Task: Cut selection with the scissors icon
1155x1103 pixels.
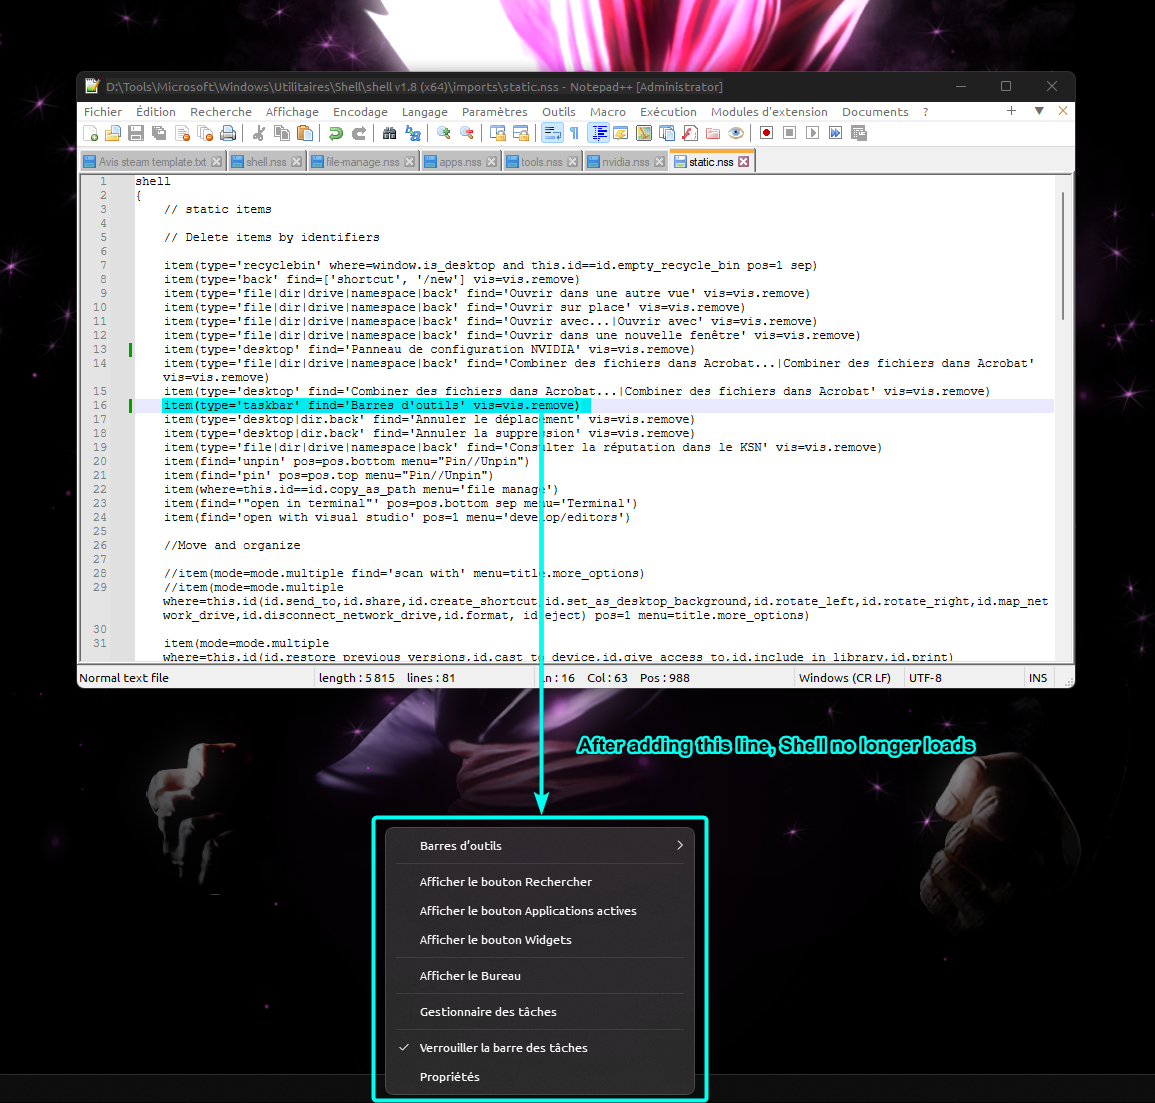Action: pos(259,133)
